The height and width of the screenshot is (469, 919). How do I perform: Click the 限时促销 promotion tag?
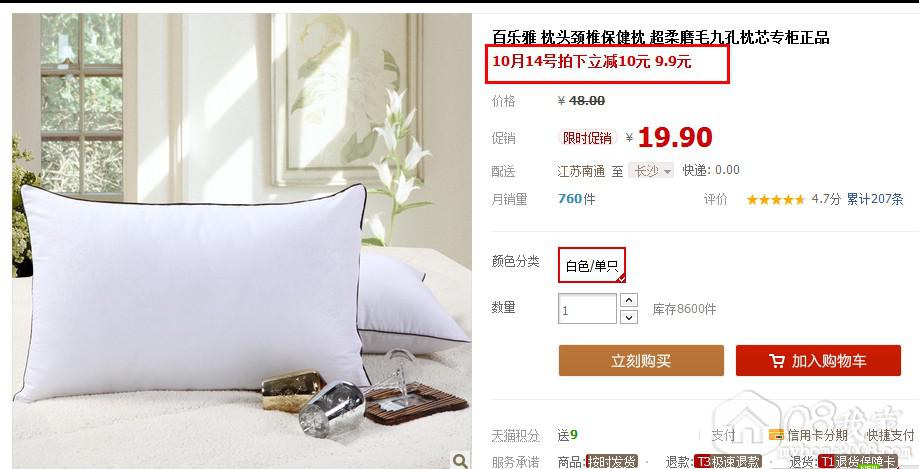pos(587,138)
